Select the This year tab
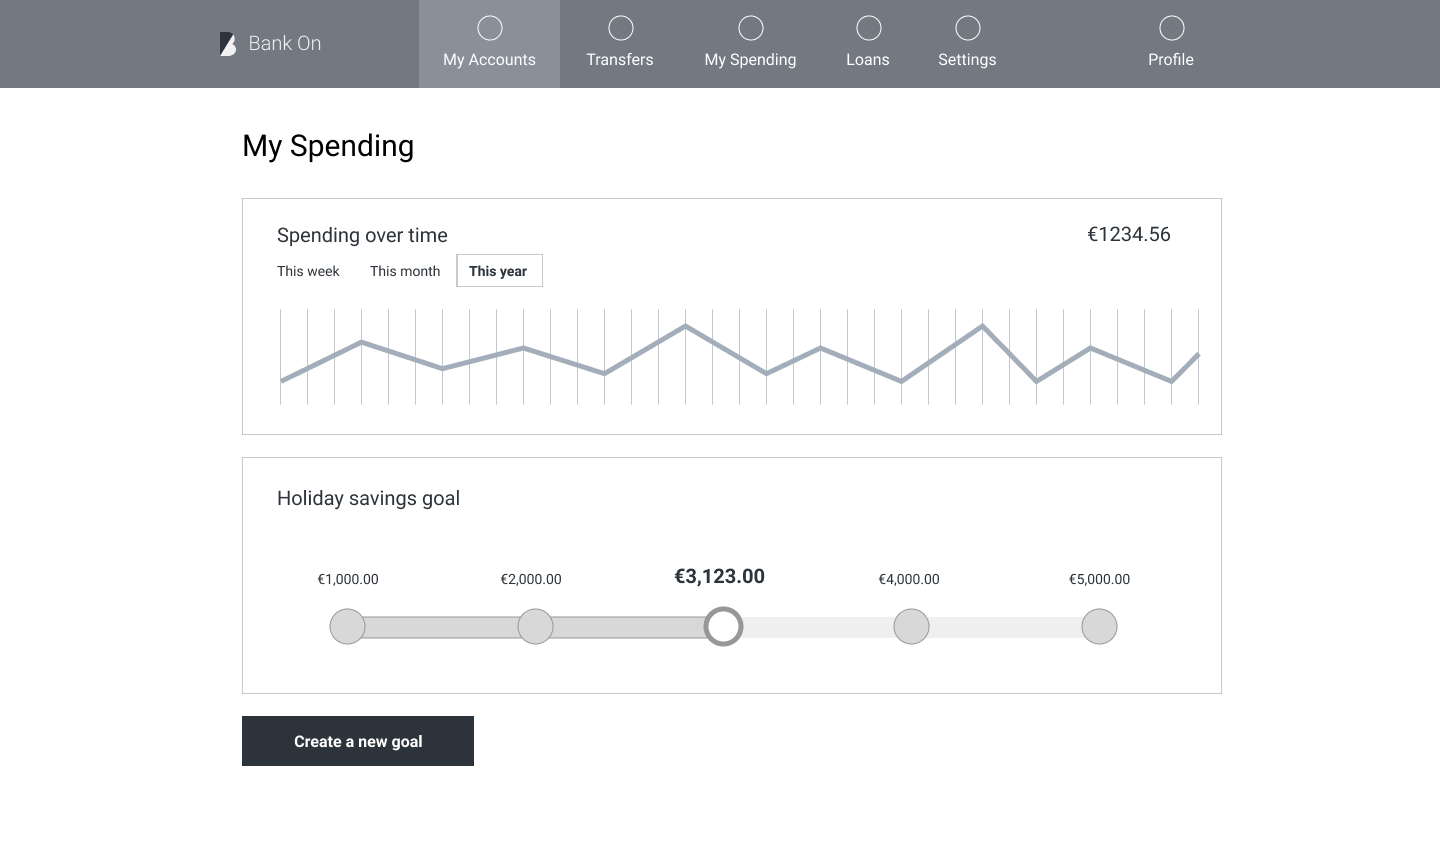 pos(499,271)
